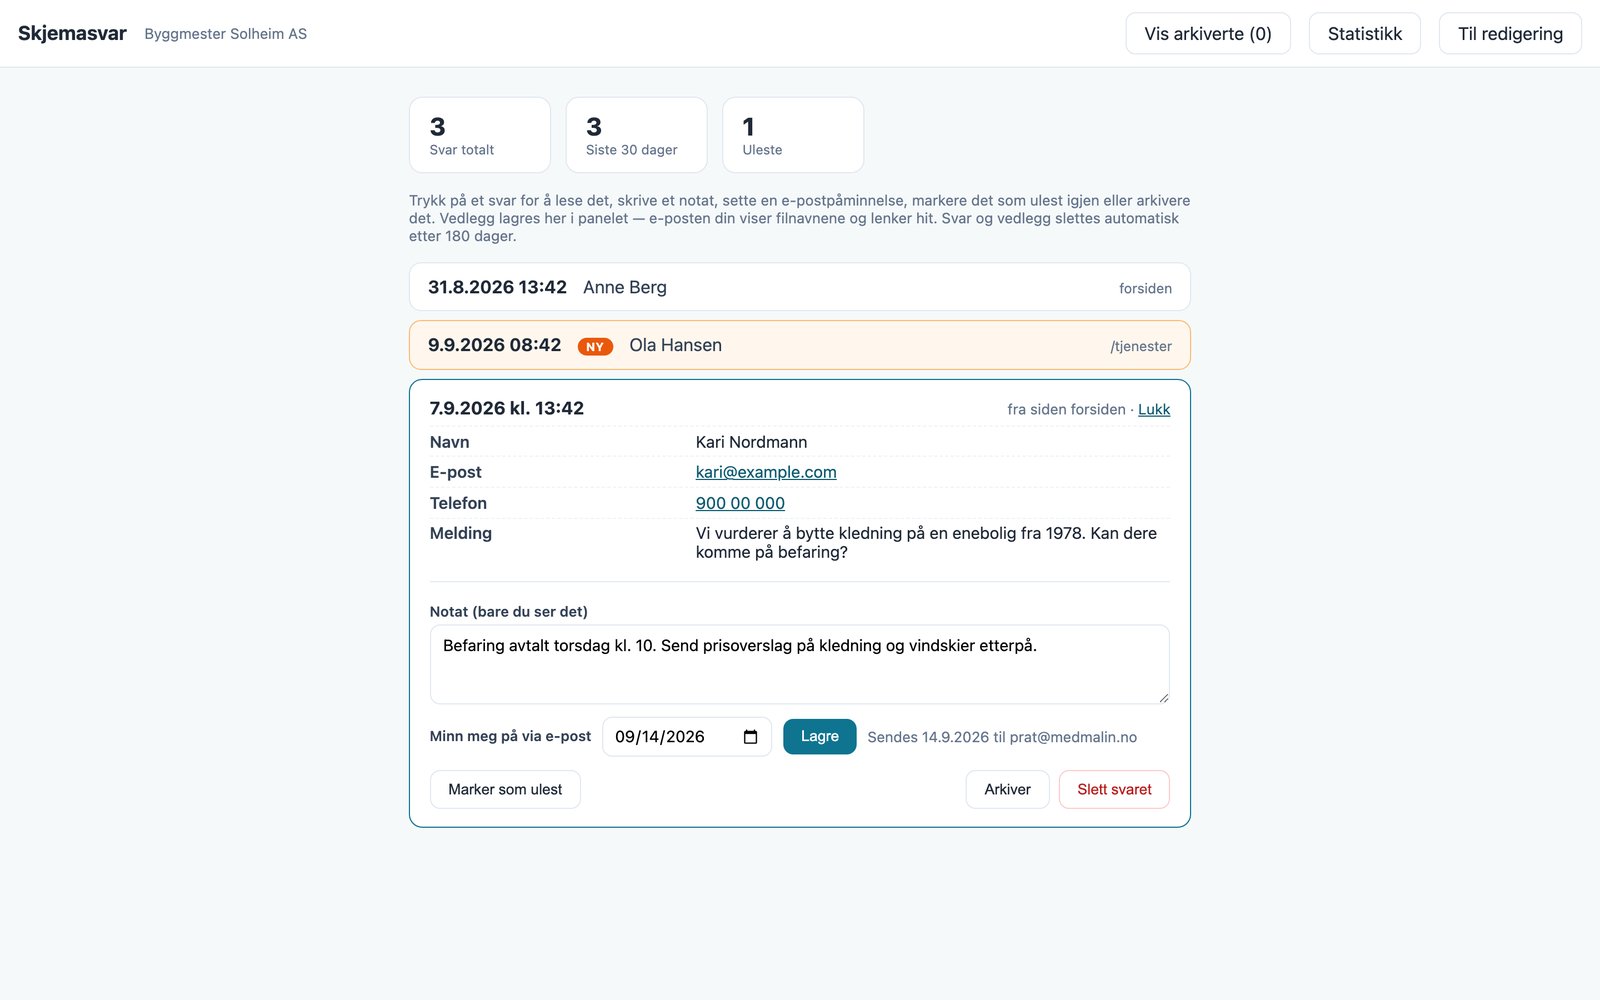1600x1000 pixels.
Task: Open calendar picker icon in date field
Action: click(x=750, y=737)
